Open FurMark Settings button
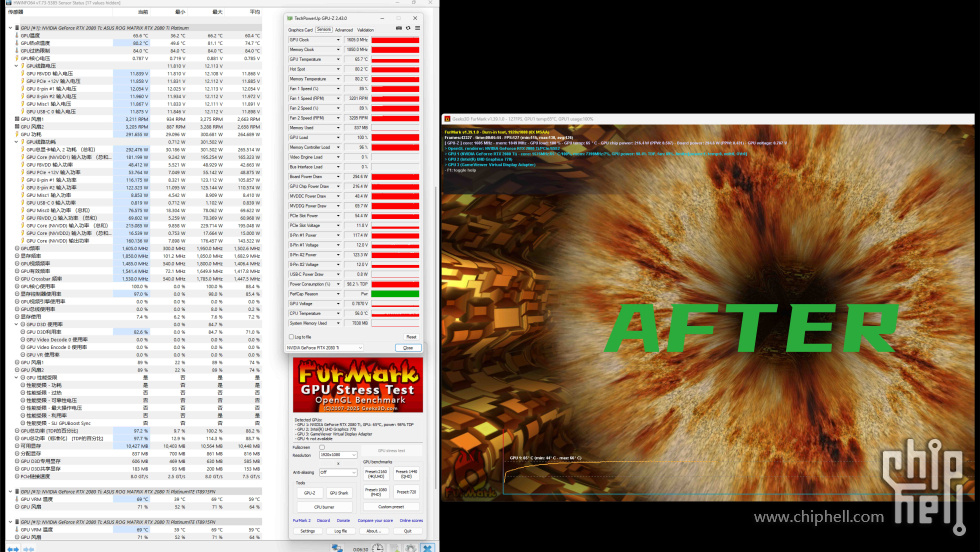Screen dimensions: 980x552 coord(308,531)
